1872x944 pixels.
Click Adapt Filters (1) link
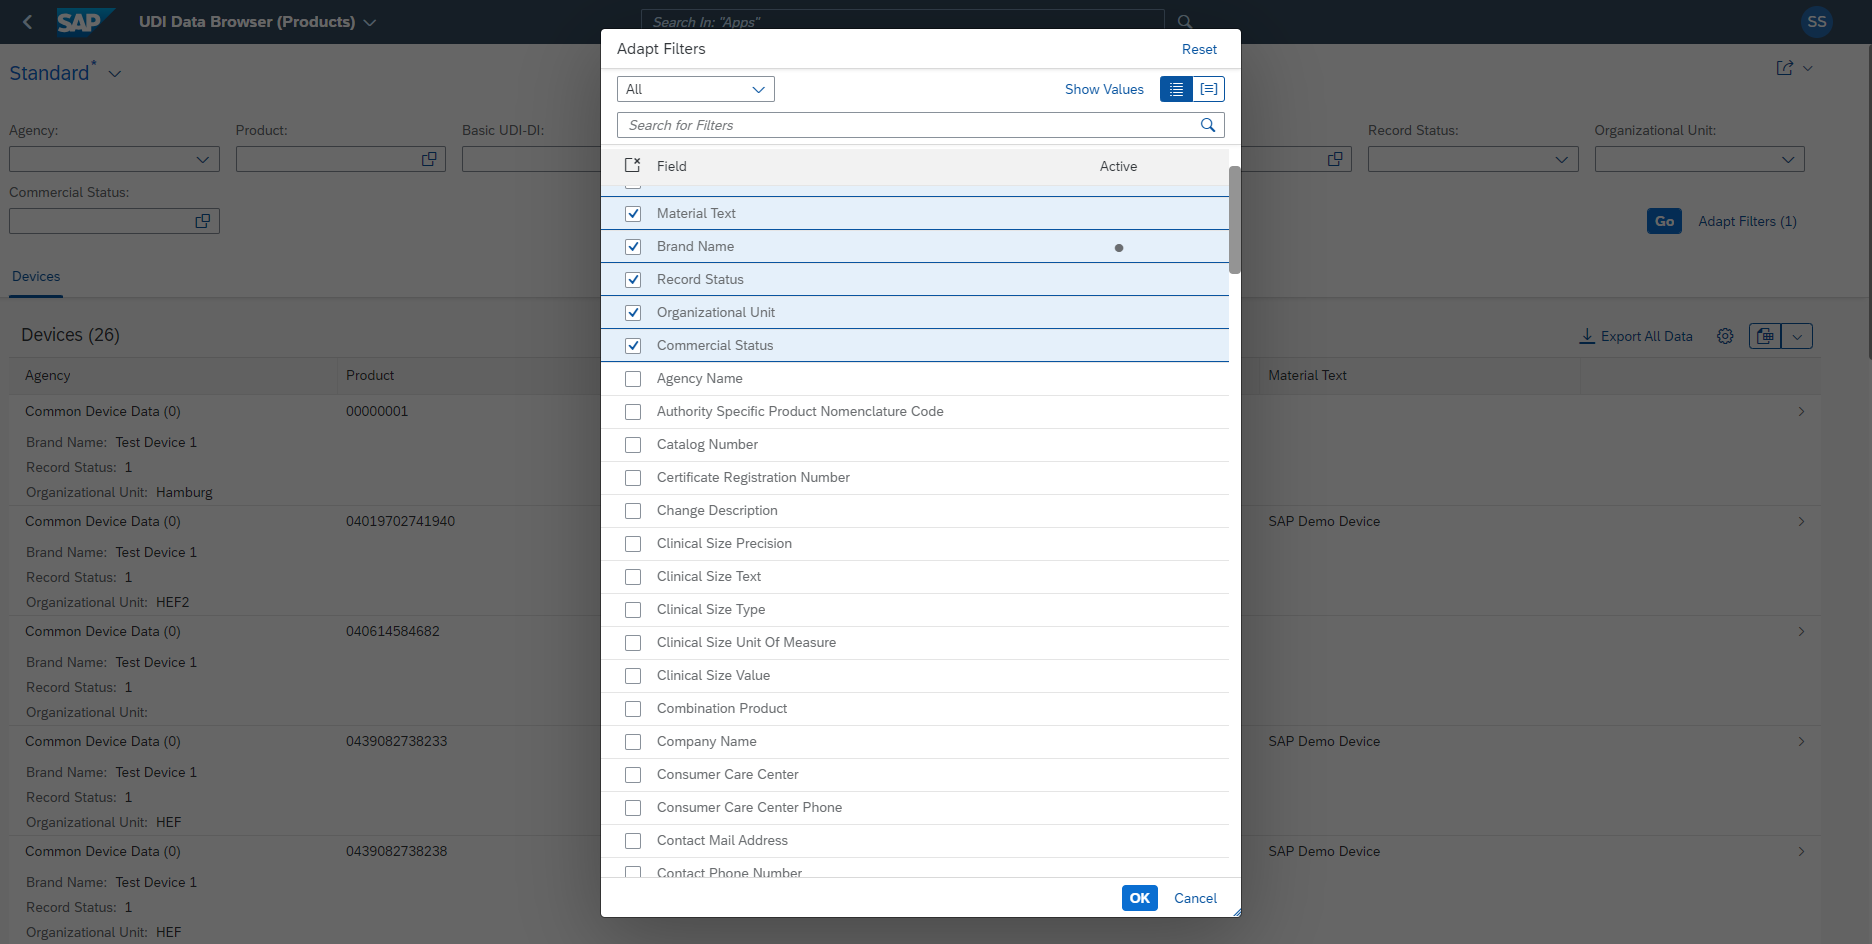pos(1747,221)
